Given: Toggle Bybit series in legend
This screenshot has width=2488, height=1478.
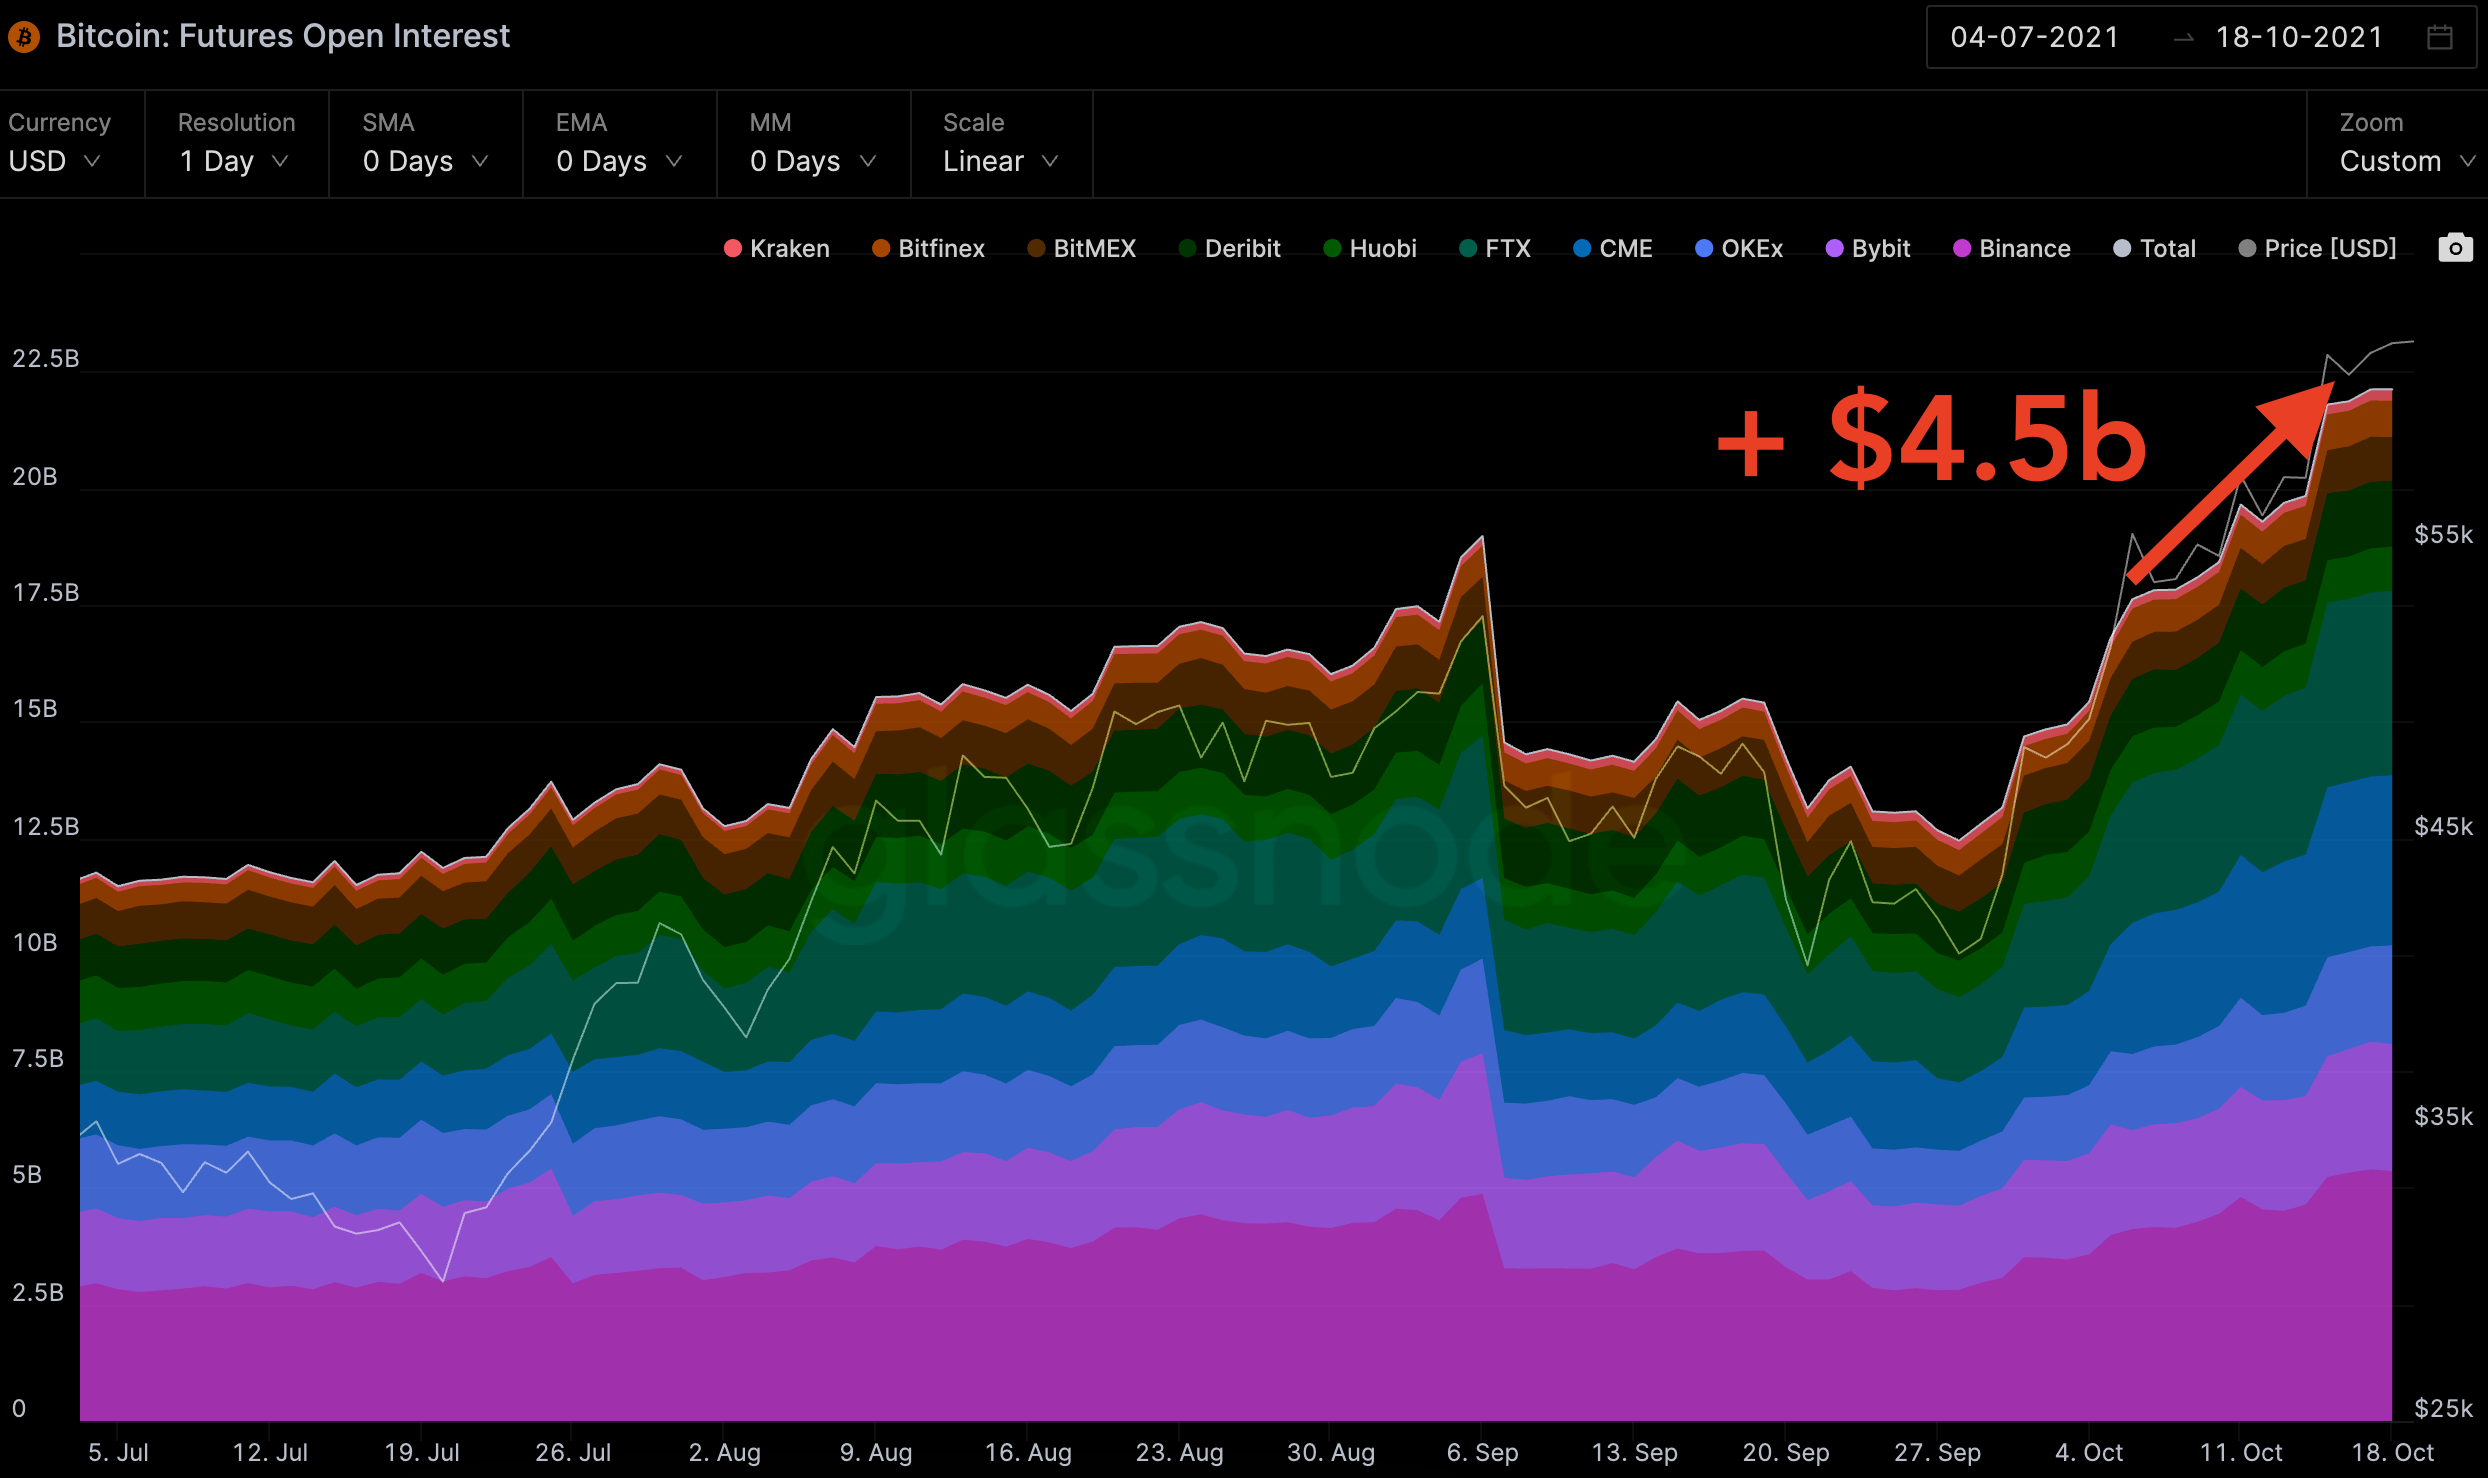Looking at the screenshot, I should click(x=1879, y=248).
